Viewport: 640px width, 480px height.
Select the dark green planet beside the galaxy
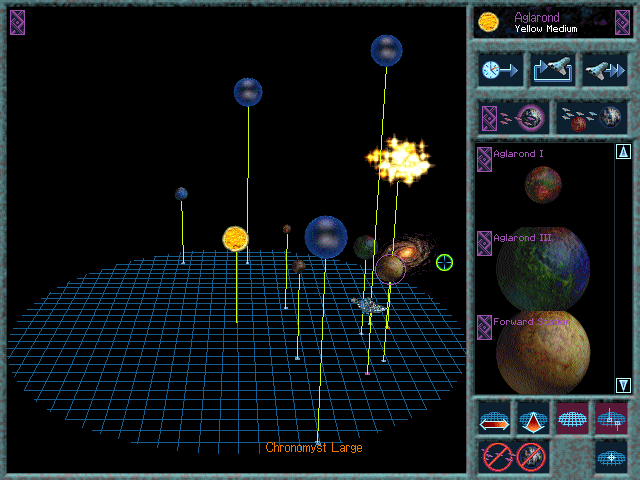pyautogui.click(x=364, y=247)
